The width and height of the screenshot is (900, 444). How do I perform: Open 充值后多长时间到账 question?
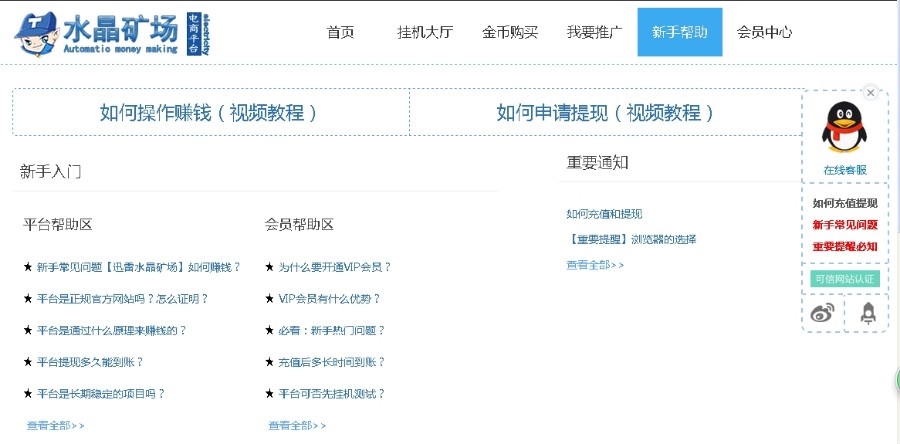(331, 362)
